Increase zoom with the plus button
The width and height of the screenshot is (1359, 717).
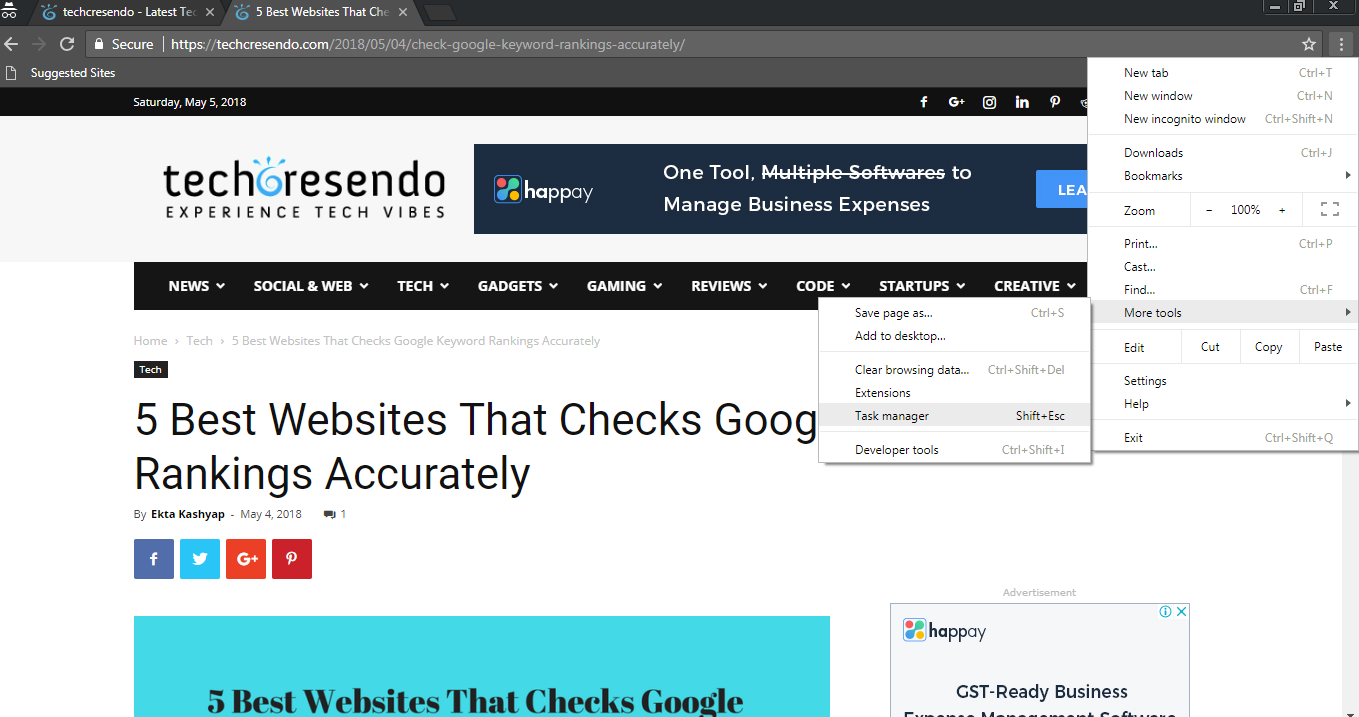[x=1282, y=210]
